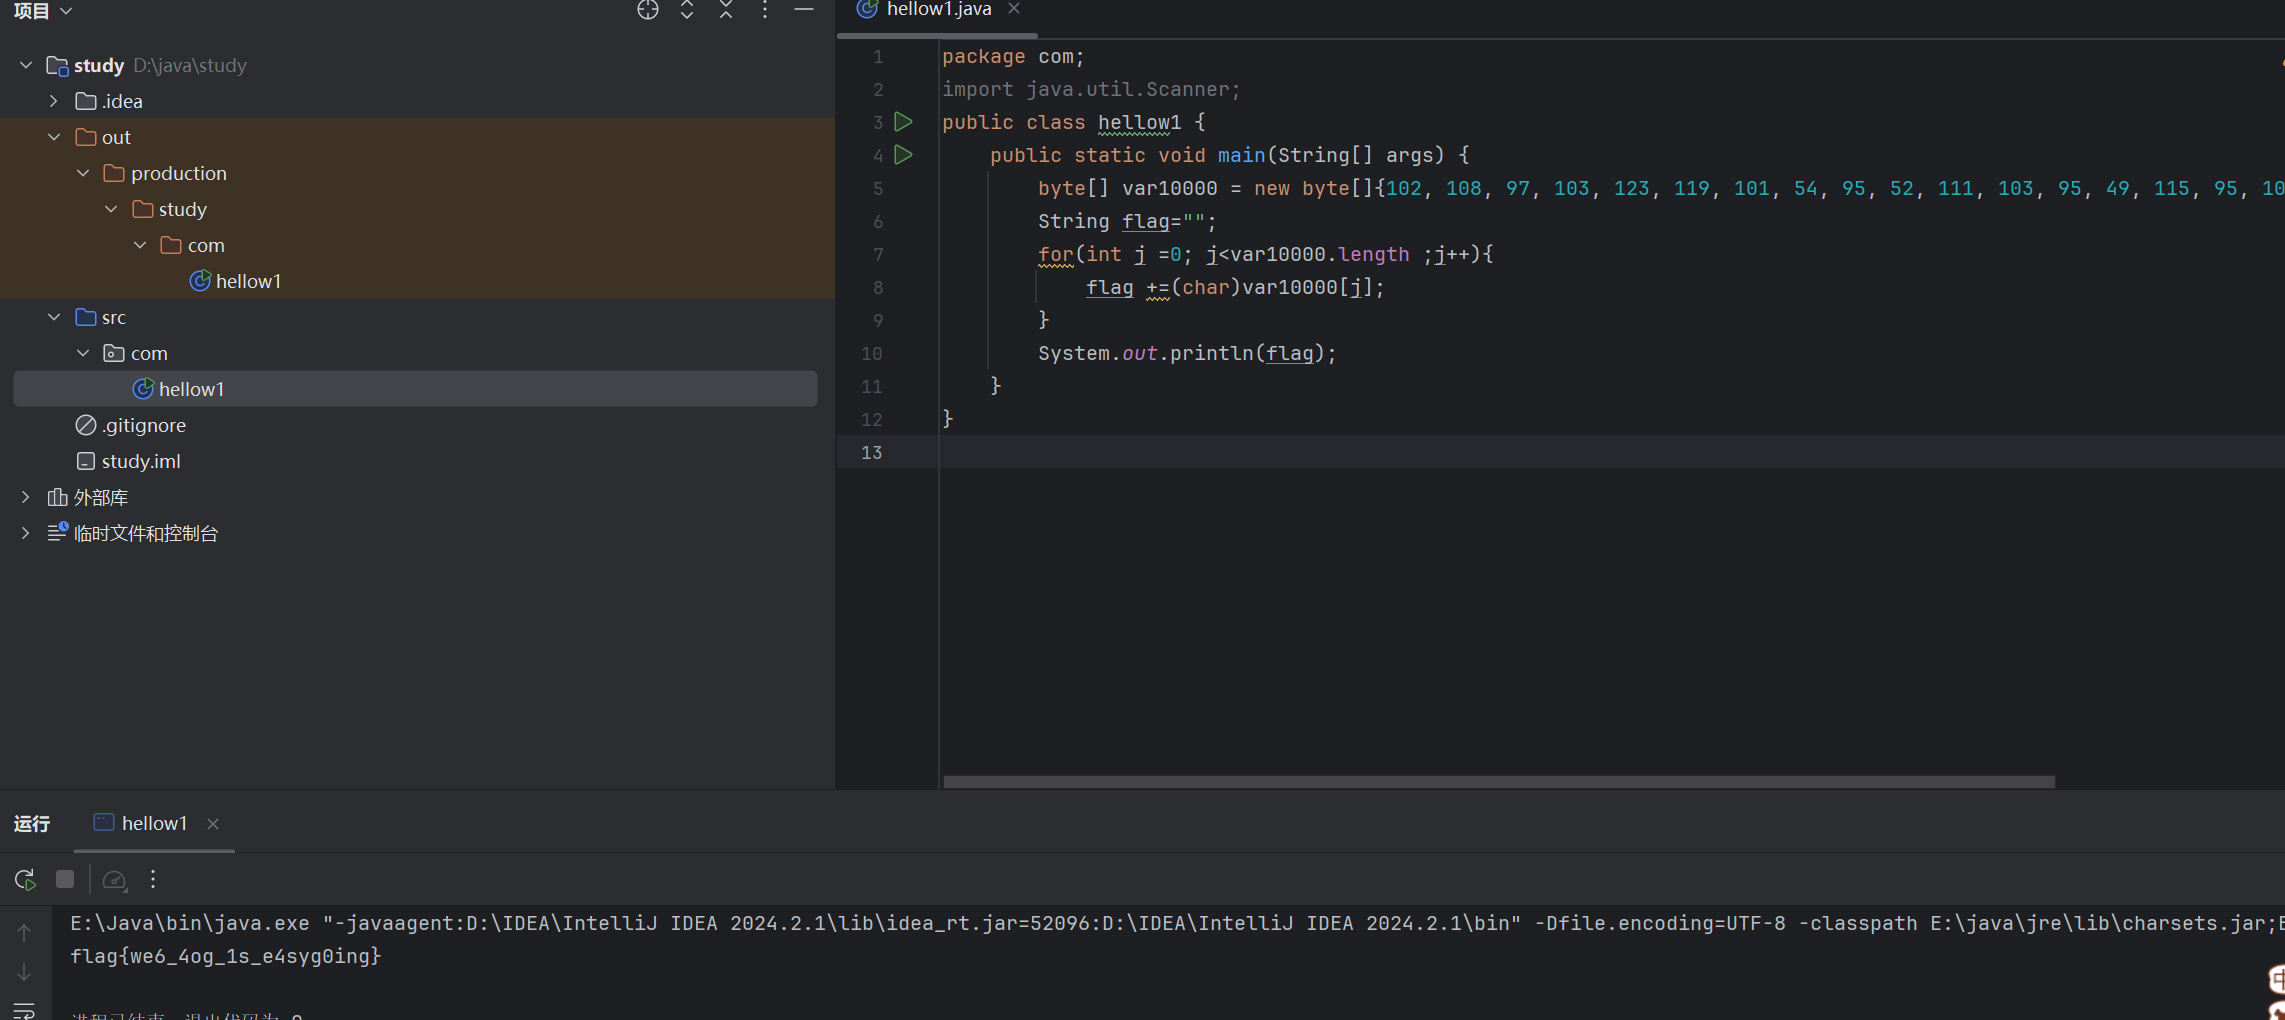Click the scroll up arrow in console
Screen dimensions: 2285x1020
click(x=24, y=932)
